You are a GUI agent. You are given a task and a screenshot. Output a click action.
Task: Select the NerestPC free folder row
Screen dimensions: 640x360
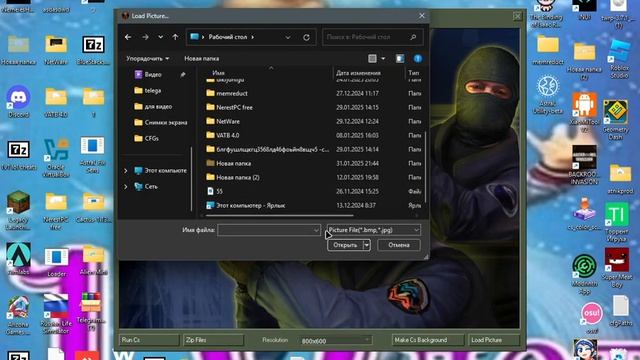(313, 107)
